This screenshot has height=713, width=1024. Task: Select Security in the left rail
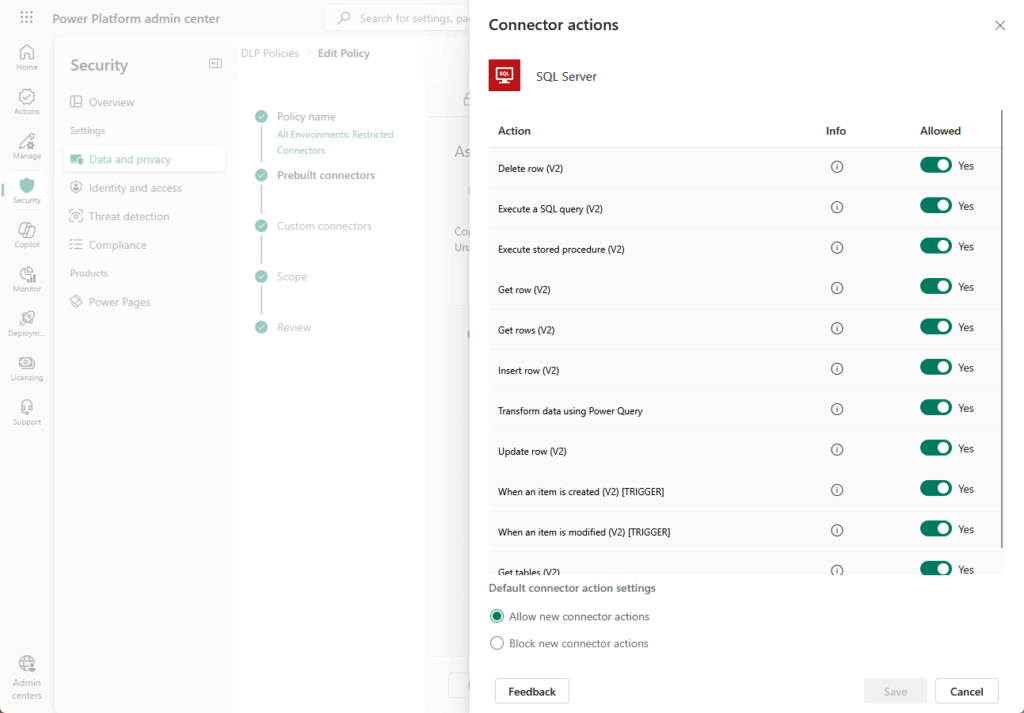pyautogui.click(x=27, y=191)
